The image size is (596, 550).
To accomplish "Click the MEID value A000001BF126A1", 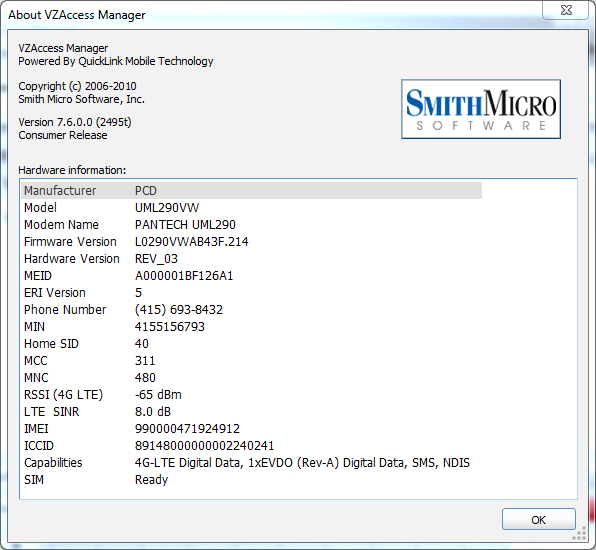I will pyautogui.click(x=184, y=276).
